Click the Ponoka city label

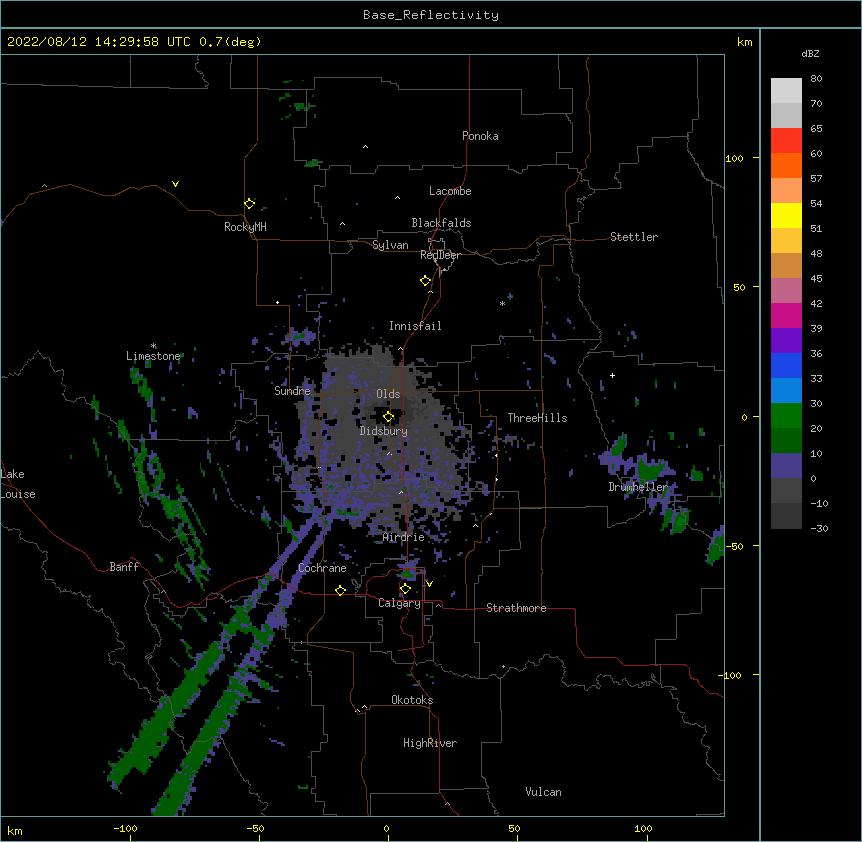coord(480,136)
